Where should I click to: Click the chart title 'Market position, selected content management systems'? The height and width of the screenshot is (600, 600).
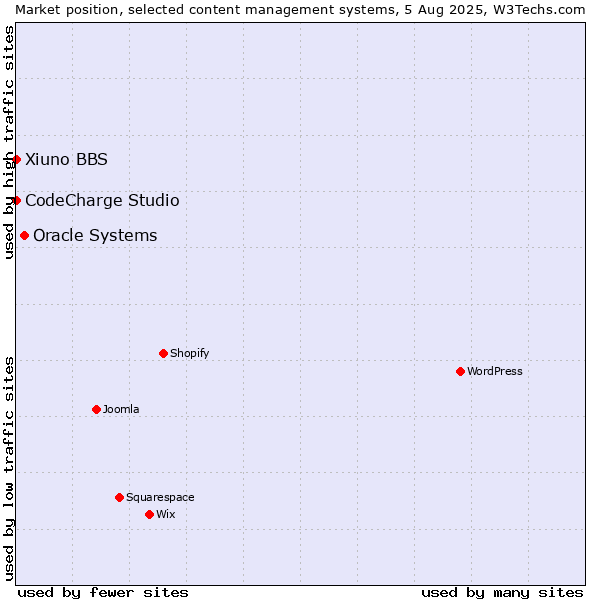point(207,10)
